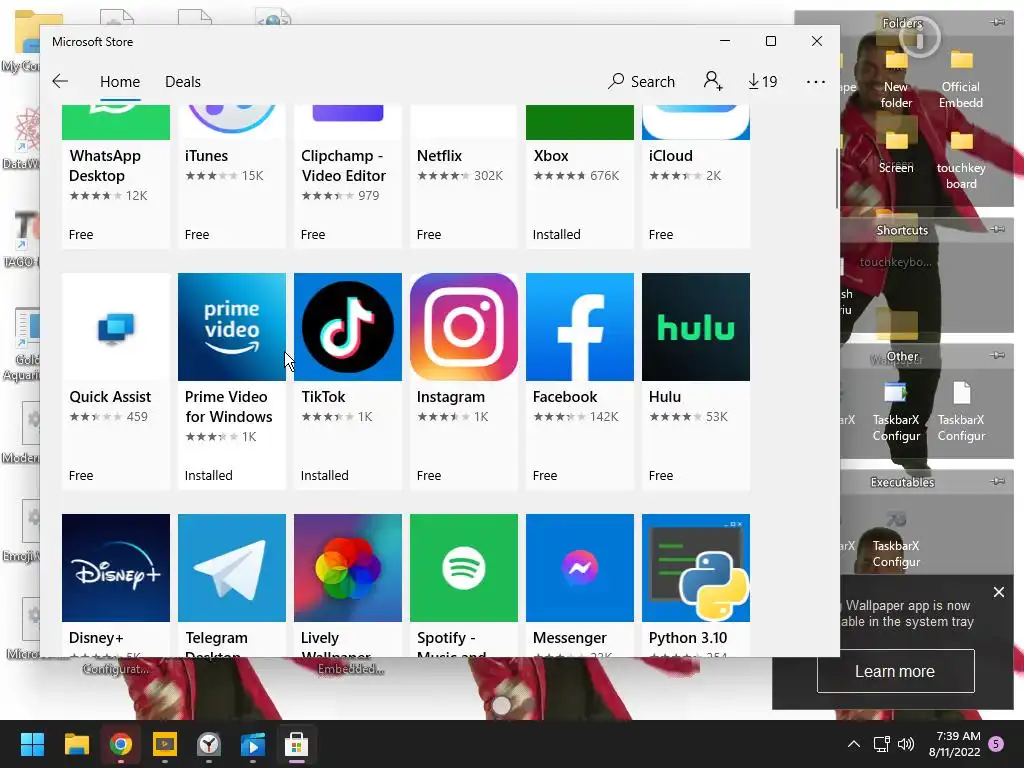Open the yellow slideshow app on the taskbar
This screenshot has height=768, width=1024.
[x=165, y=744]
